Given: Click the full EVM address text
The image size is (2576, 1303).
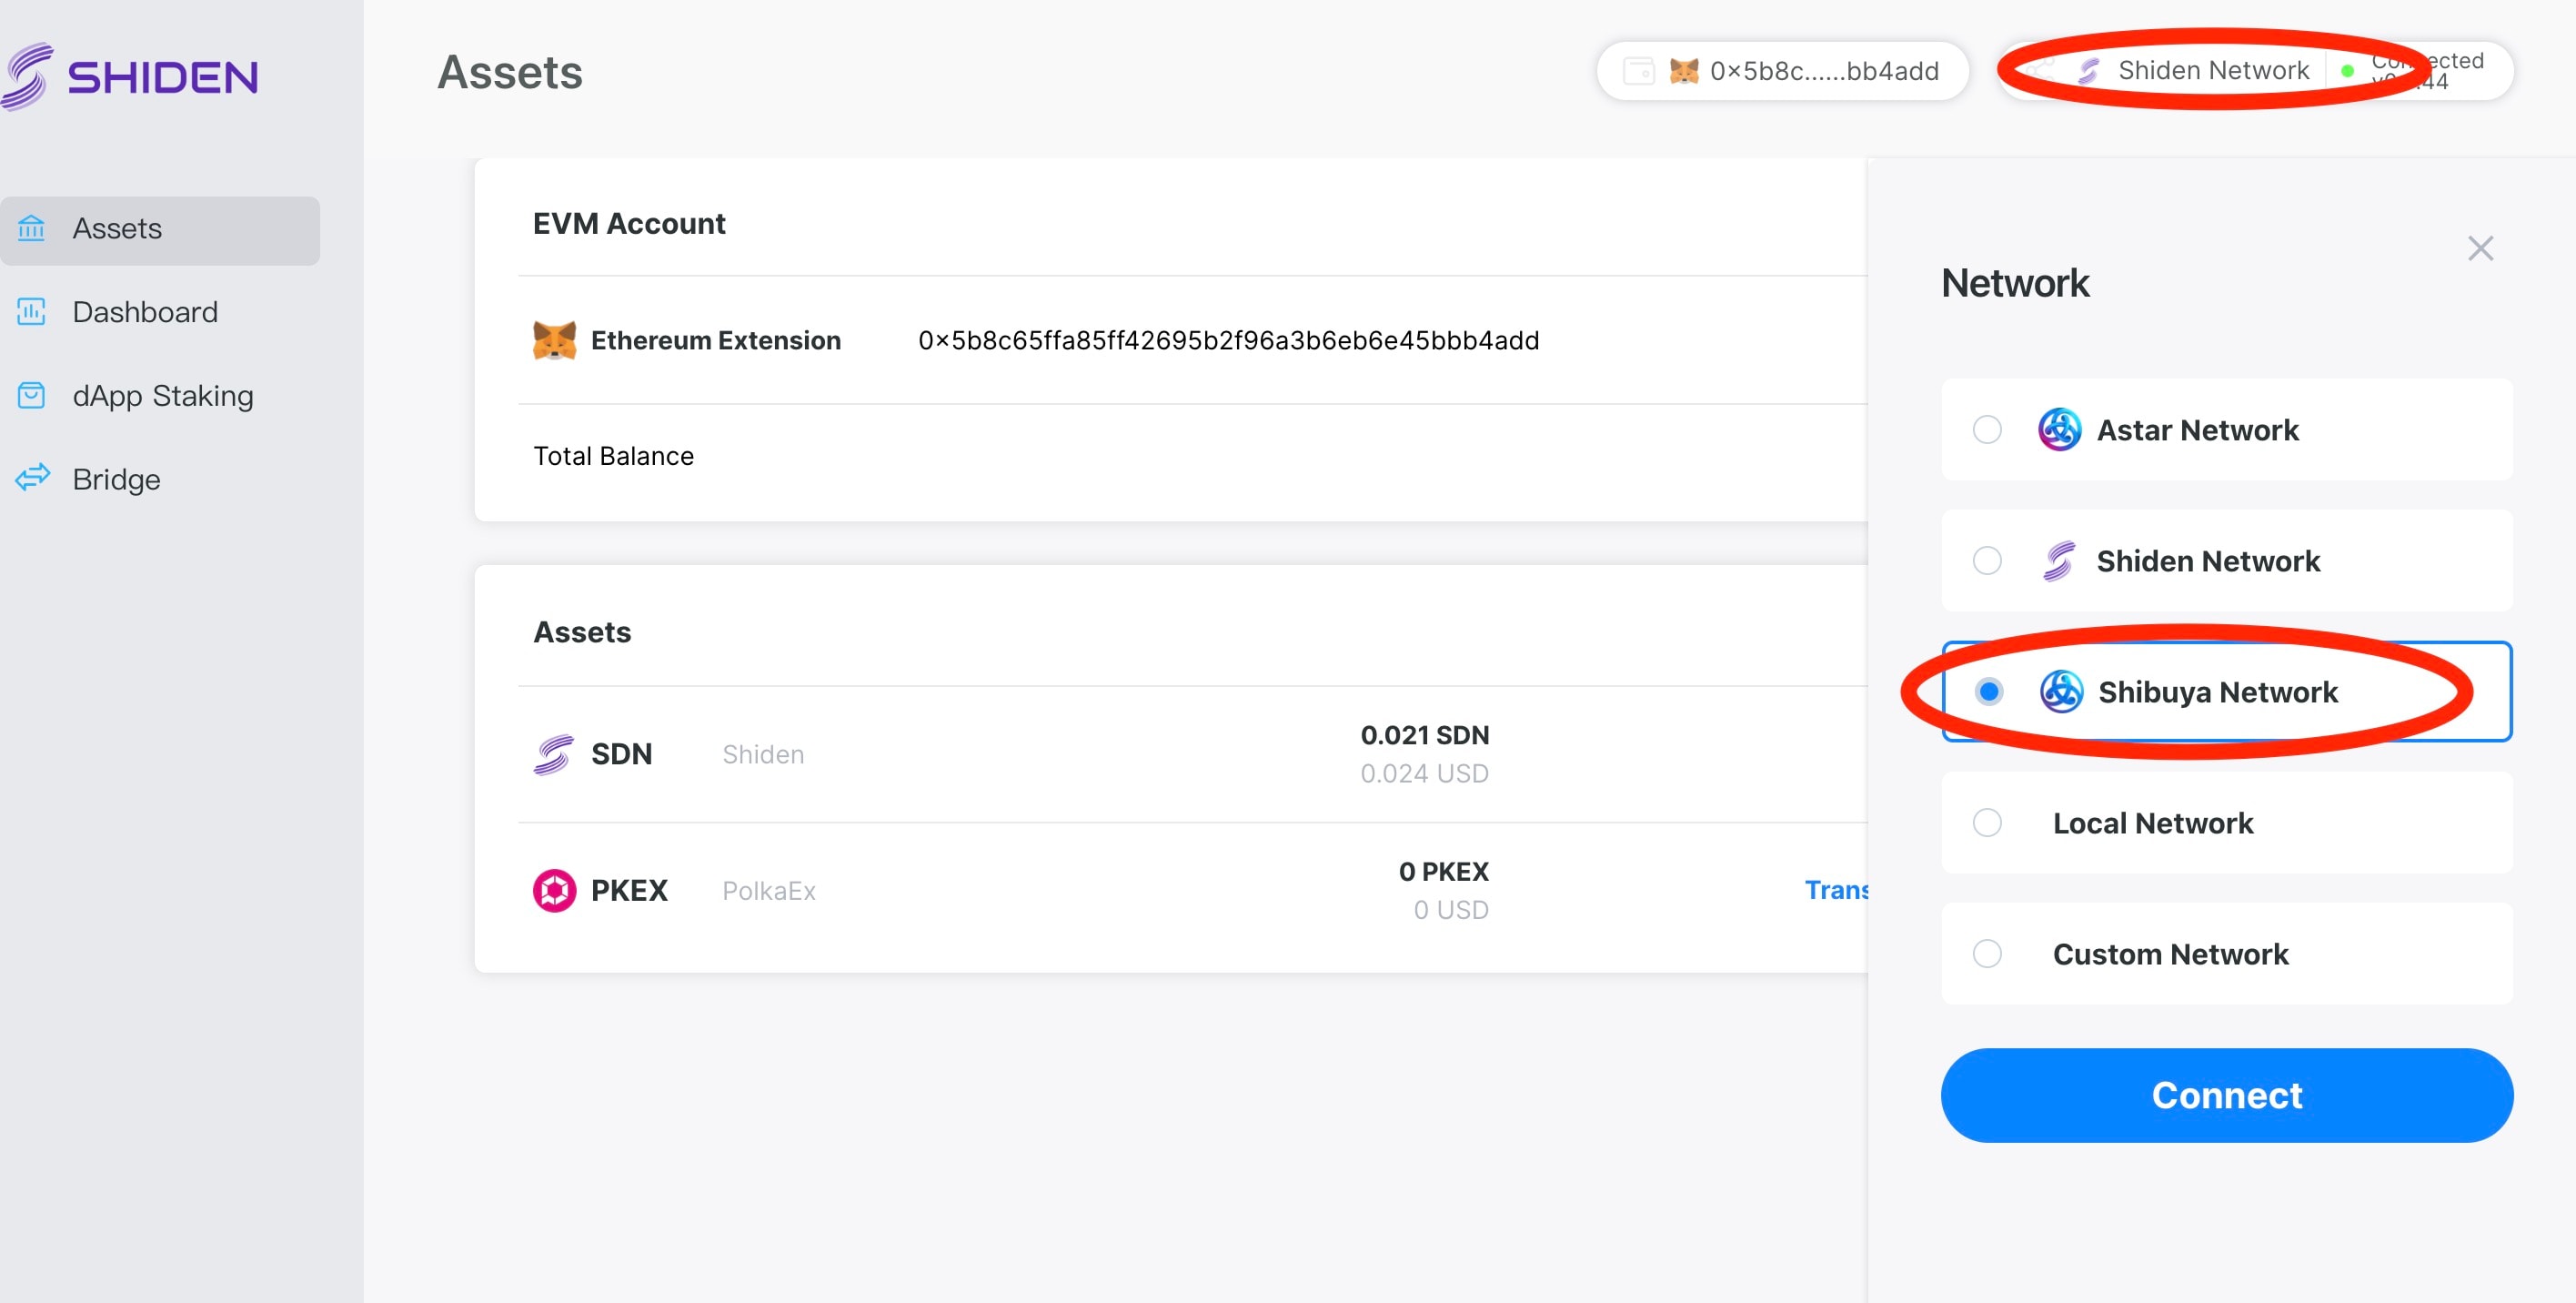Looking at the screenshot, I should pos(1228,341).
